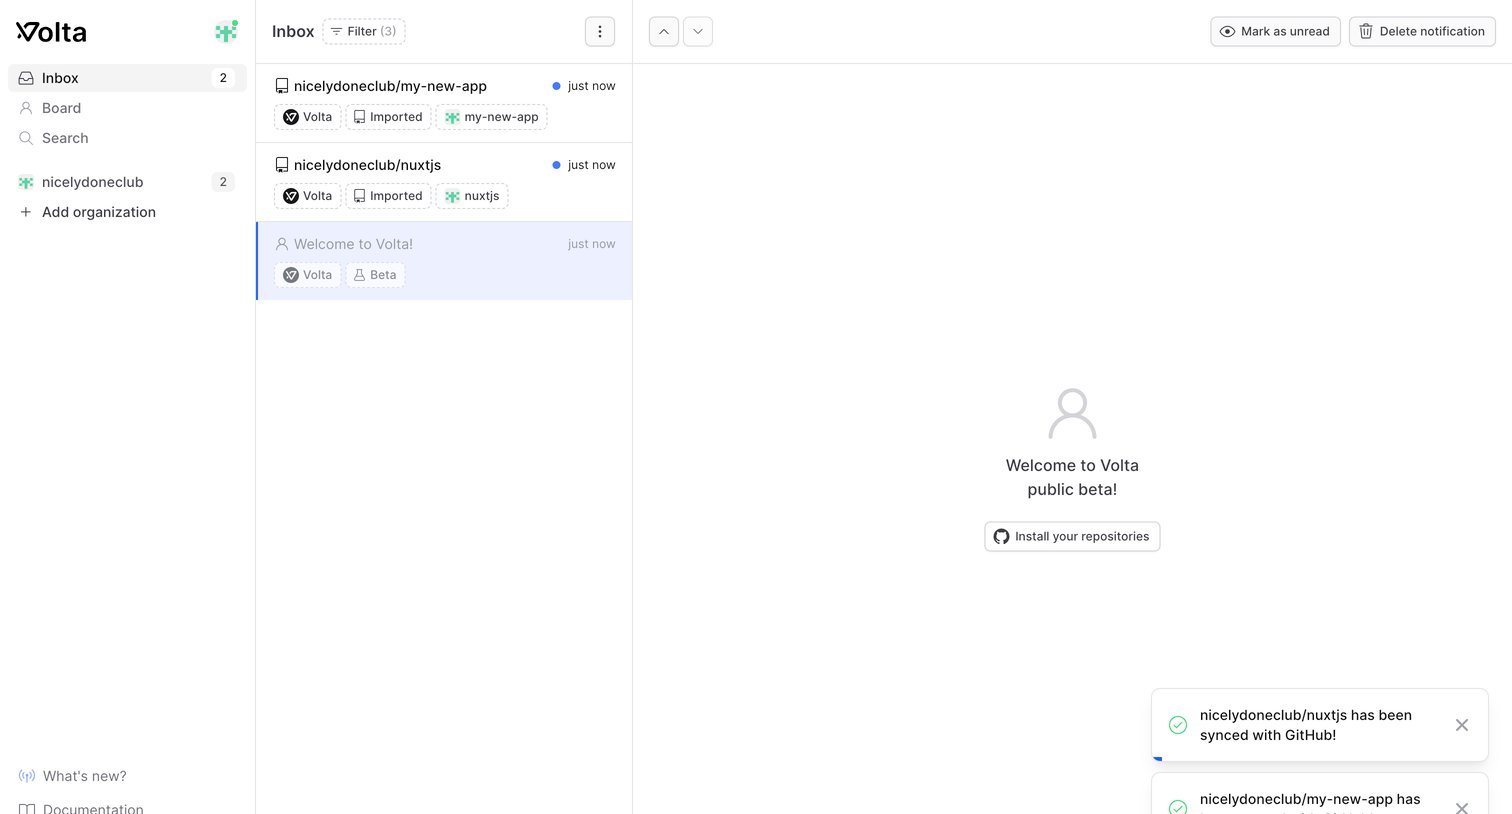Screen dimensions: 1512x814
Task: Click the repo icon beside nicelydoneclub/my-new-app
Action: [282, 86]
